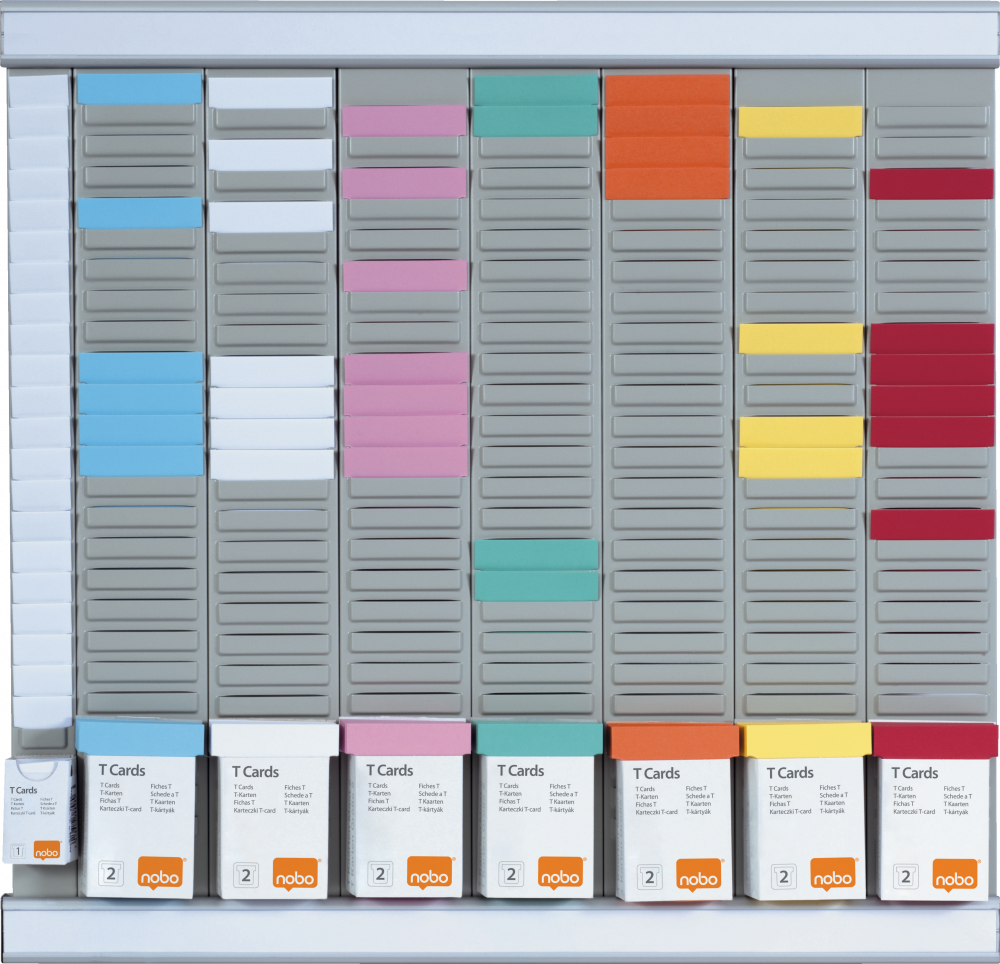Viewport: 1000px width, 964px height.
Task: Click the nobo logo on the yellow card pack
Action: pyautogui.click(x=832, y=875)
